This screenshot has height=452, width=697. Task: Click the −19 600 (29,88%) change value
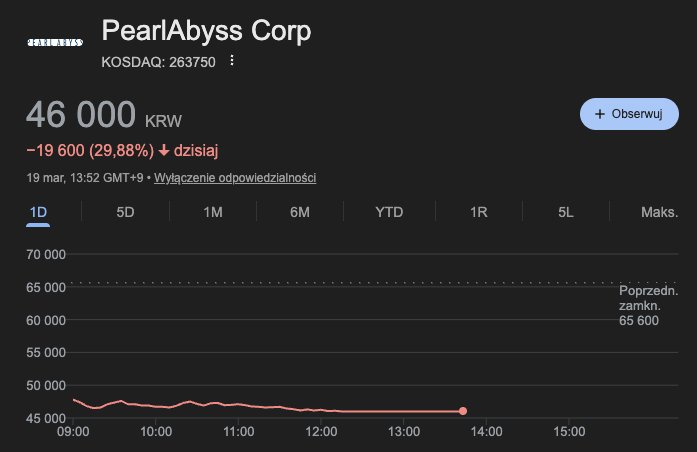[90, 151]
